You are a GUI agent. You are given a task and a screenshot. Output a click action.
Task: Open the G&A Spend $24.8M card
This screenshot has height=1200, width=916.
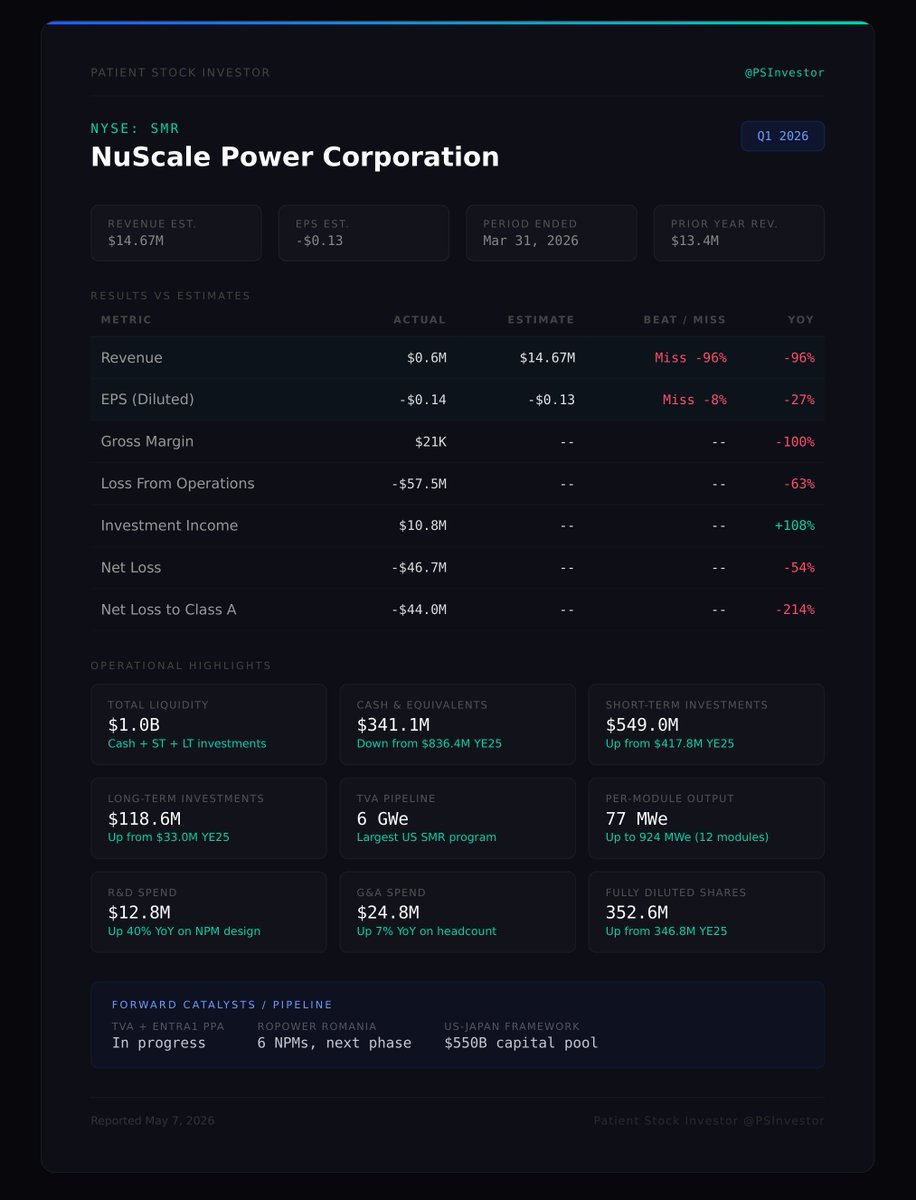(x=458, y=912)
